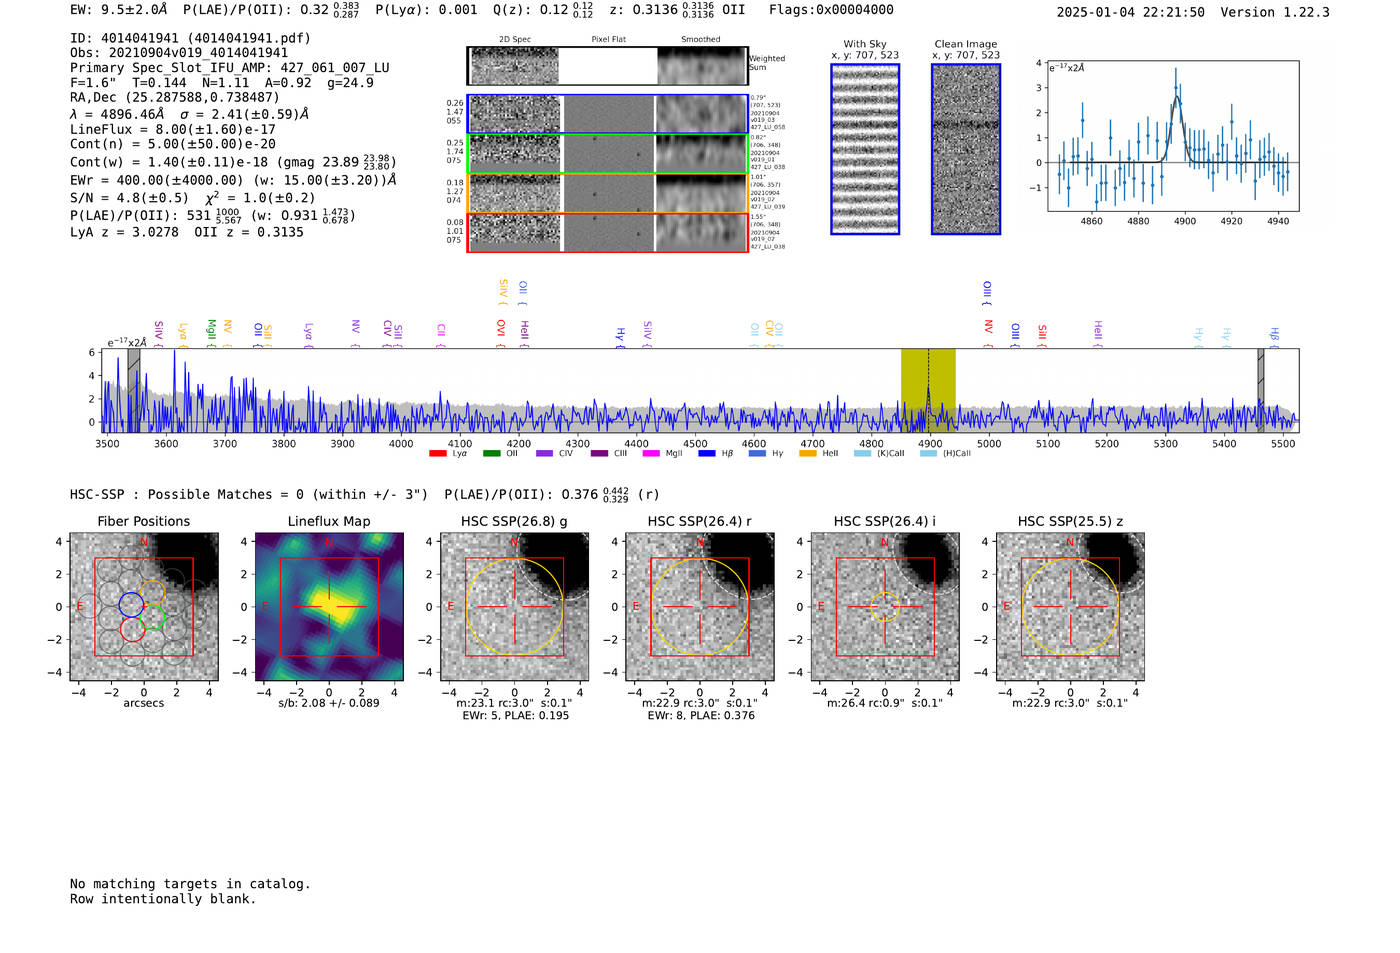Click the CIV purple legend swatch
This screenshot has height=953, width=1400.
click(544, 453)
